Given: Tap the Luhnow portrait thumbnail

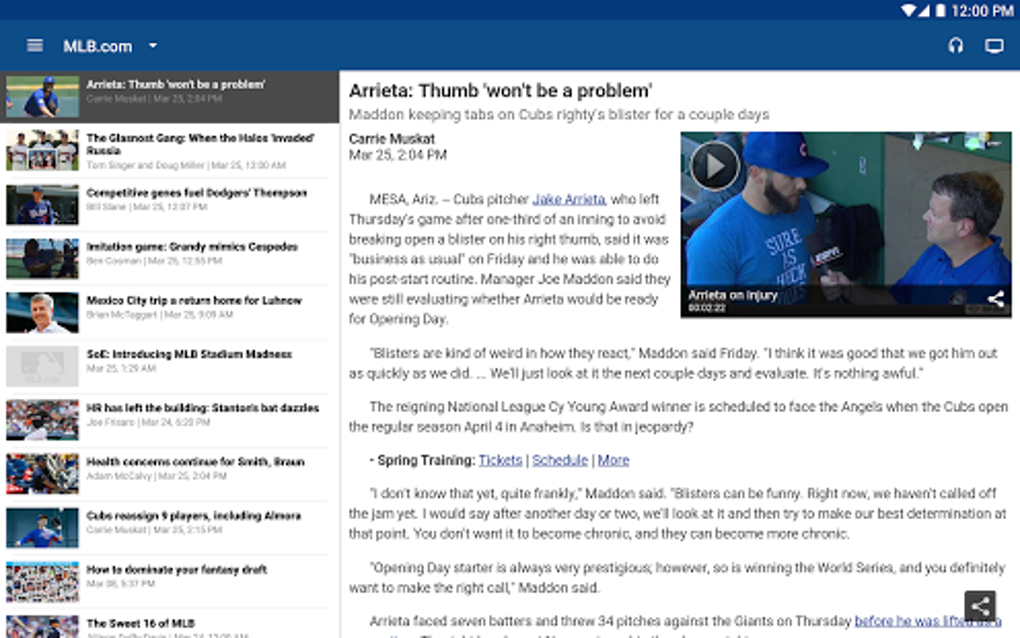Looking at the screenshot, I should click(42, 312).
